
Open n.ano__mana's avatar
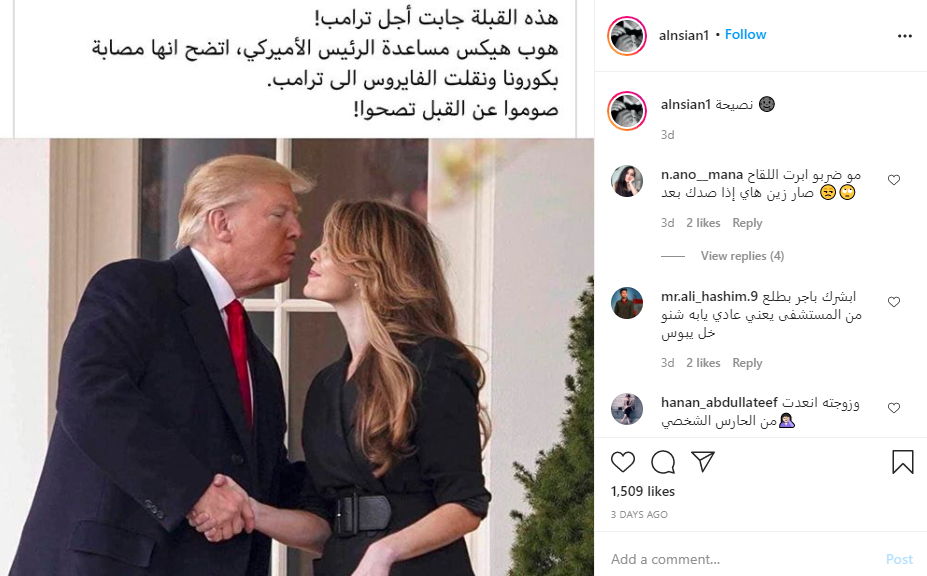pos(627,181)
